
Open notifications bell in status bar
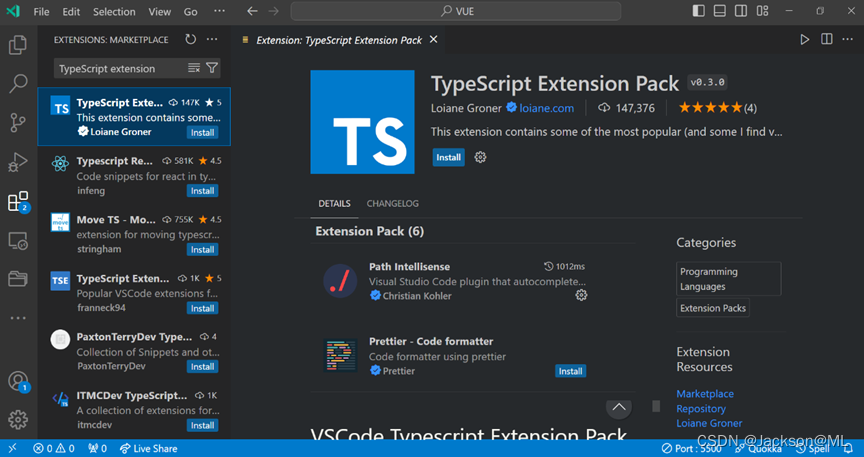pos(849,448)
